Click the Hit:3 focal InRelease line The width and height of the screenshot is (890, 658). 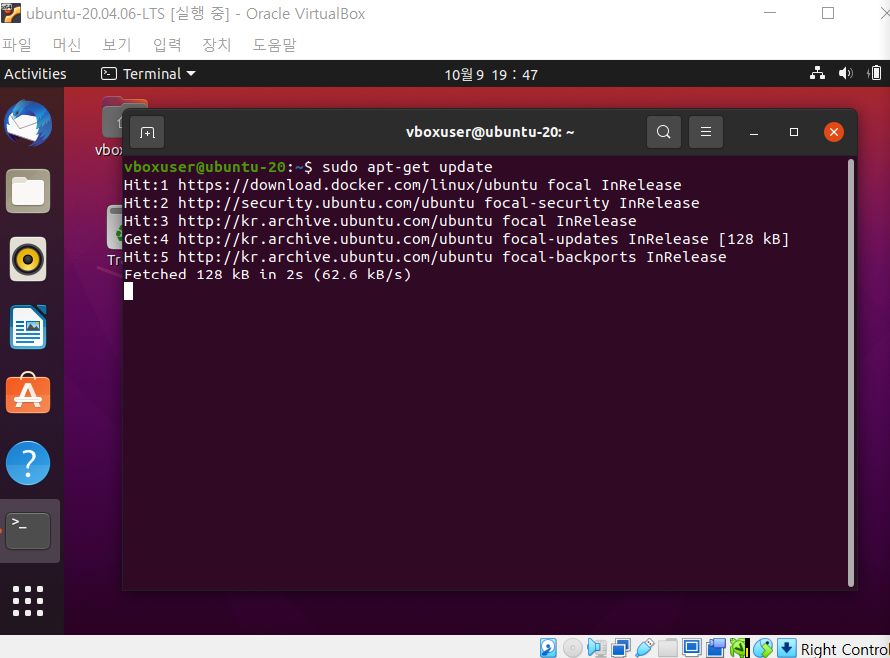[380, 221]
